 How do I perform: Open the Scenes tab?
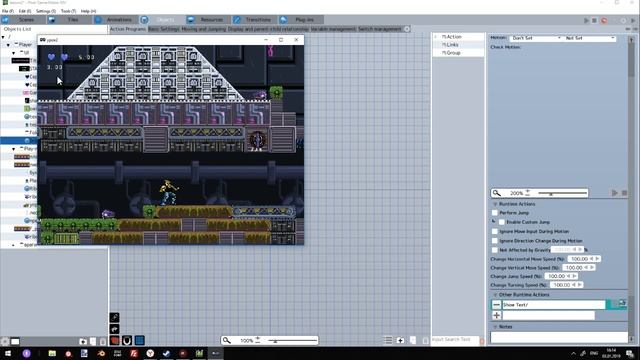tap(22, 20)
